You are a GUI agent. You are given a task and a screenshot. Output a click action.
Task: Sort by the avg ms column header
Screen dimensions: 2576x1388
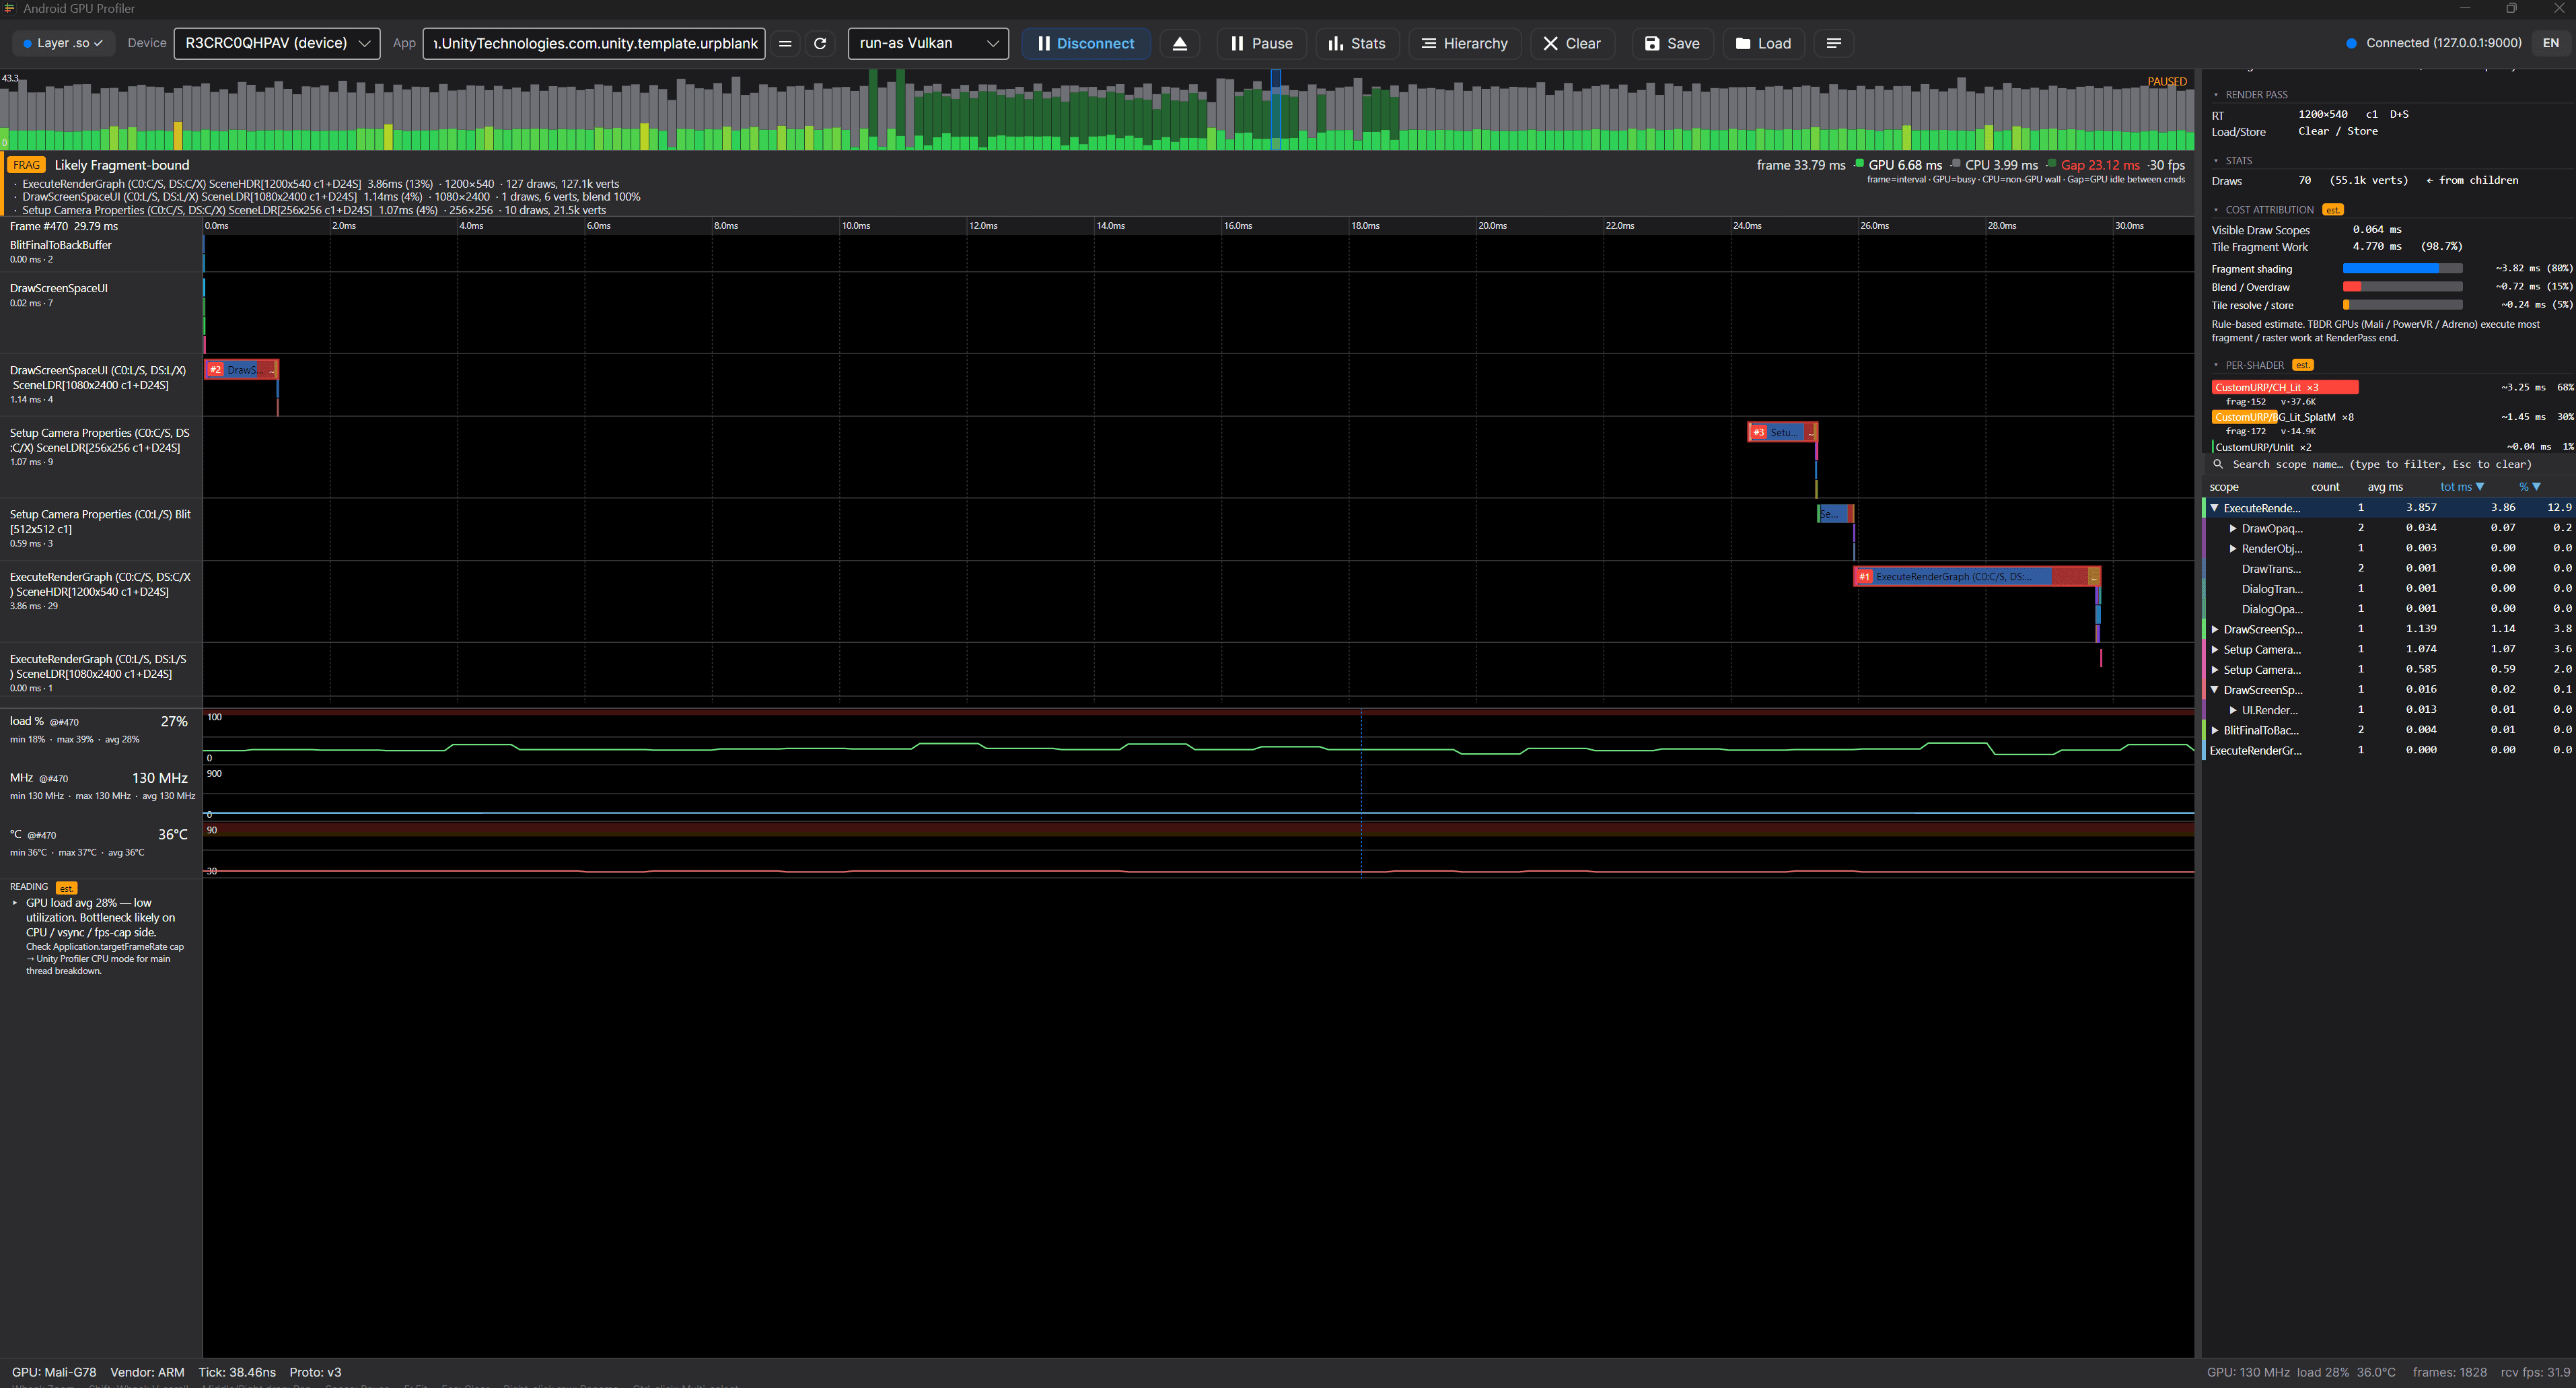pos(2385,487)
